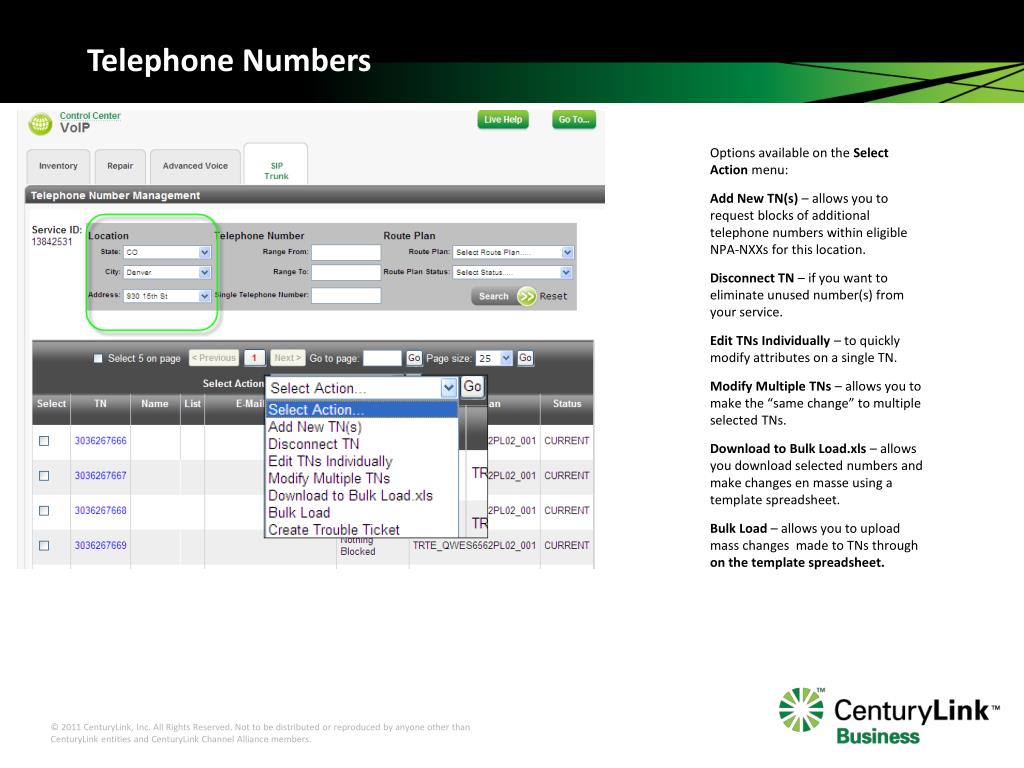Check the box for 3036267666
Viewport: 1024px width, 768px height.
(x=44, y=441)
